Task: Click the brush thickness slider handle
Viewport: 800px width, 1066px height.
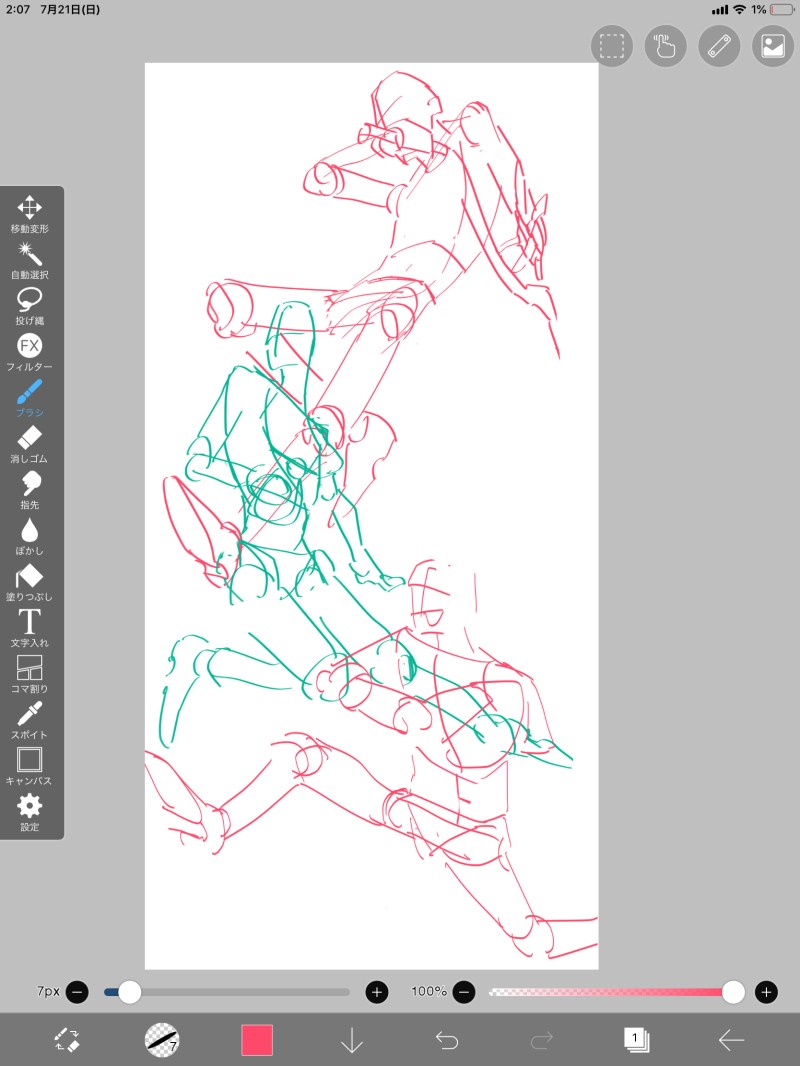Action: click(x=129, y=993)
